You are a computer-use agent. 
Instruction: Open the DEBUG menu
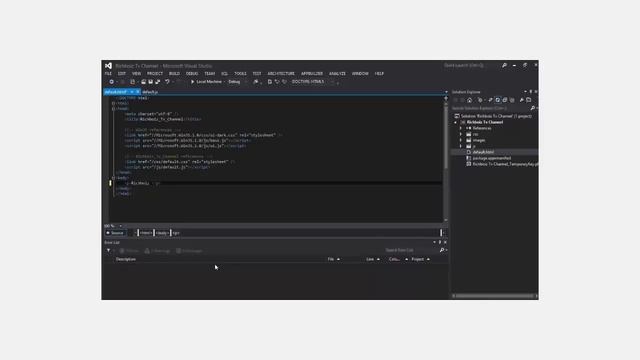[x=192, y=73]
